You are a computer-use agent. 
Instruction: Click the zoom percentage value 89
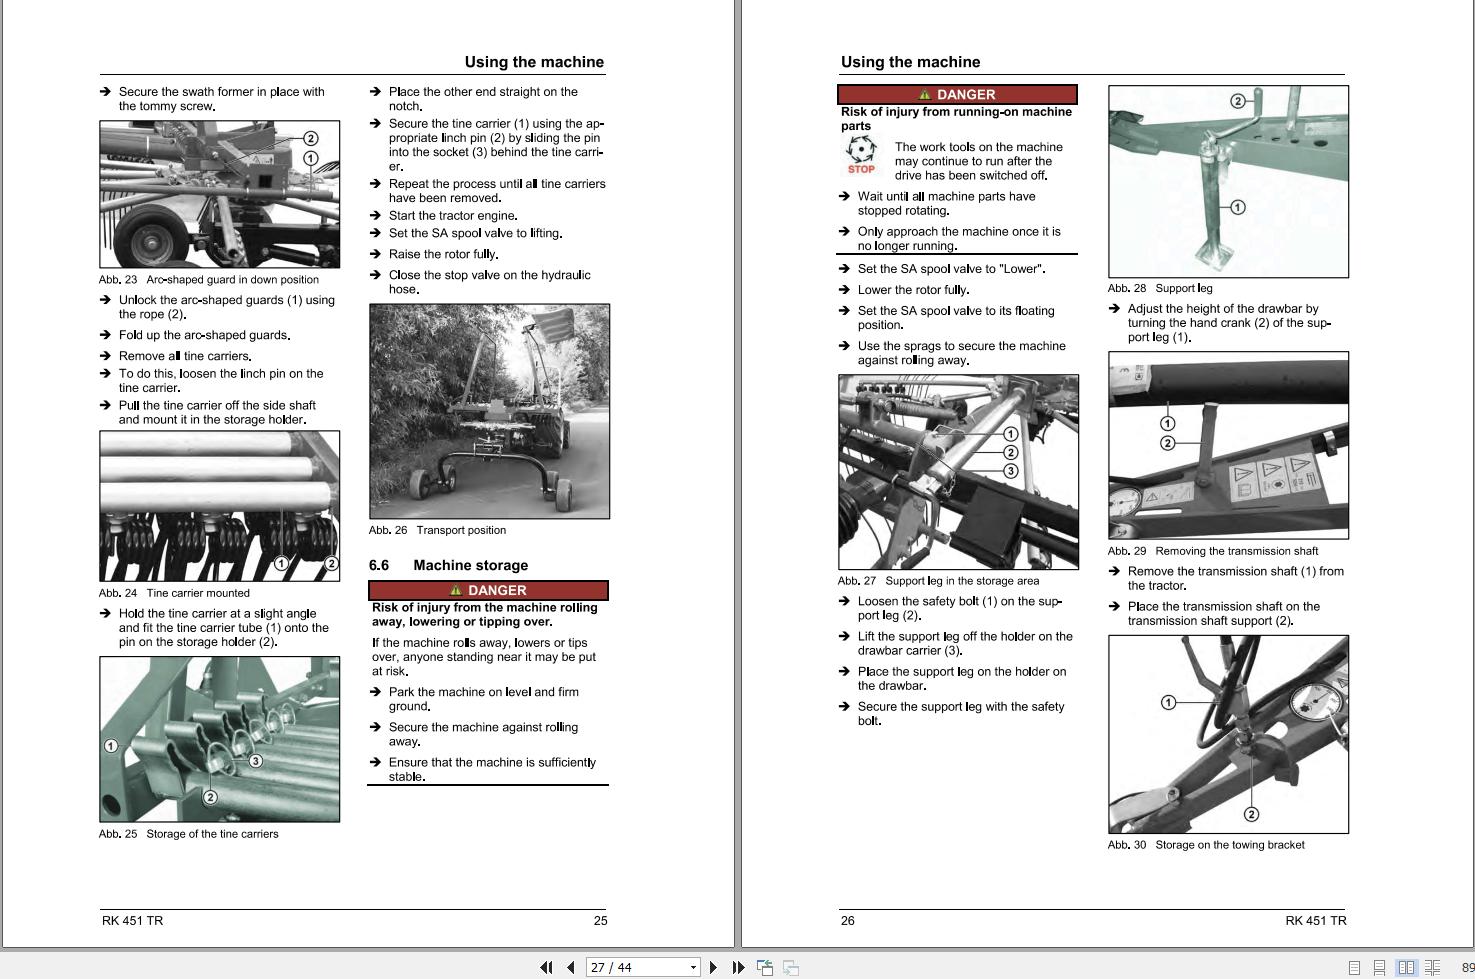tap(1467, 968)
